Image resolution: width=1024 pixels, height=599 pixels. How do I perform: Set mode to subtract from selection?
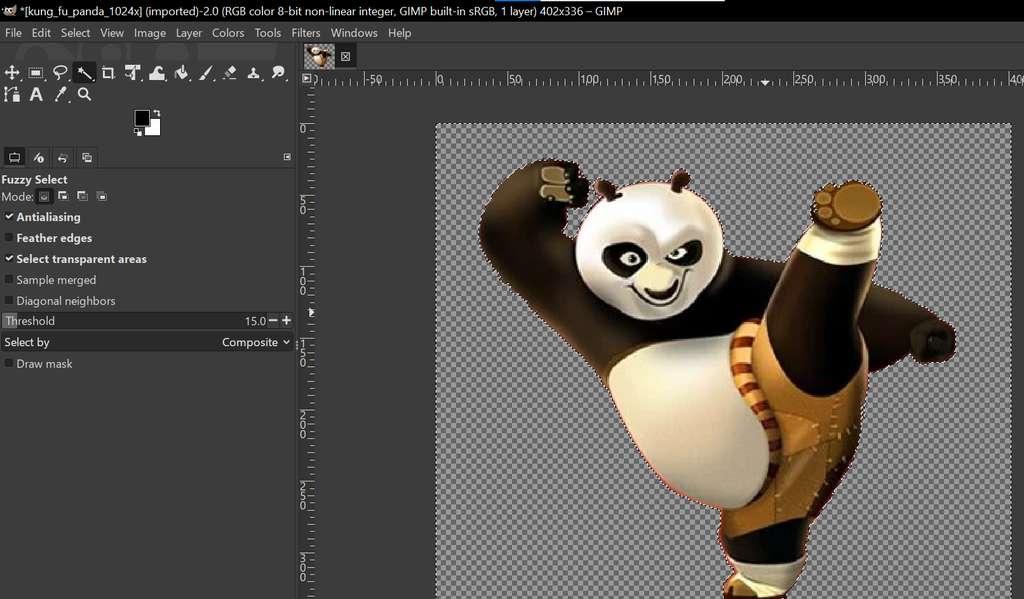[x=82, y=196]
